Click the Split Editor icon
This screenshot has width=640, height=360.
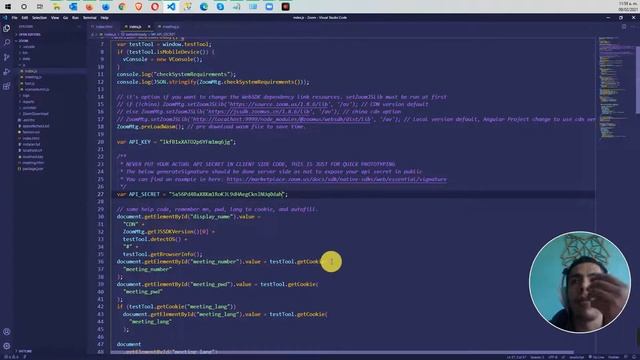tap(624, 27)
